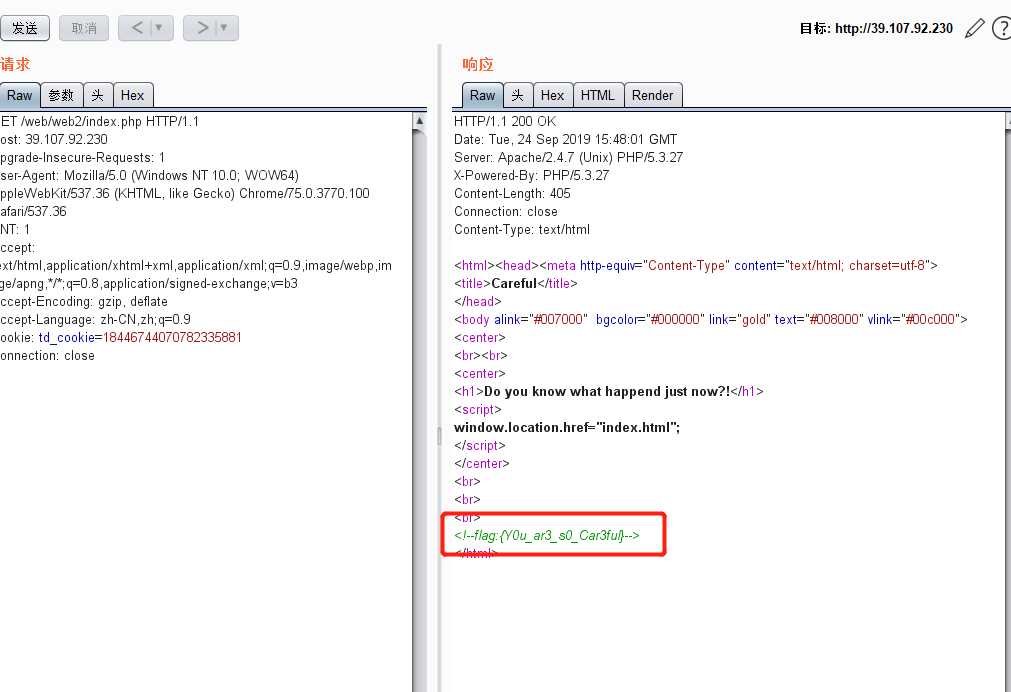Open the forward history dropdown arrow

(x=224, y=28)
